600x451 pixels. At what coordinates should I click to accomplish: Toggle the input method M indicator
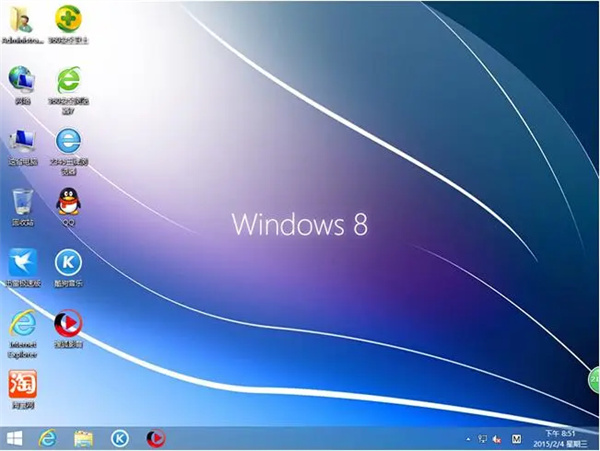(x=516, y=439)
